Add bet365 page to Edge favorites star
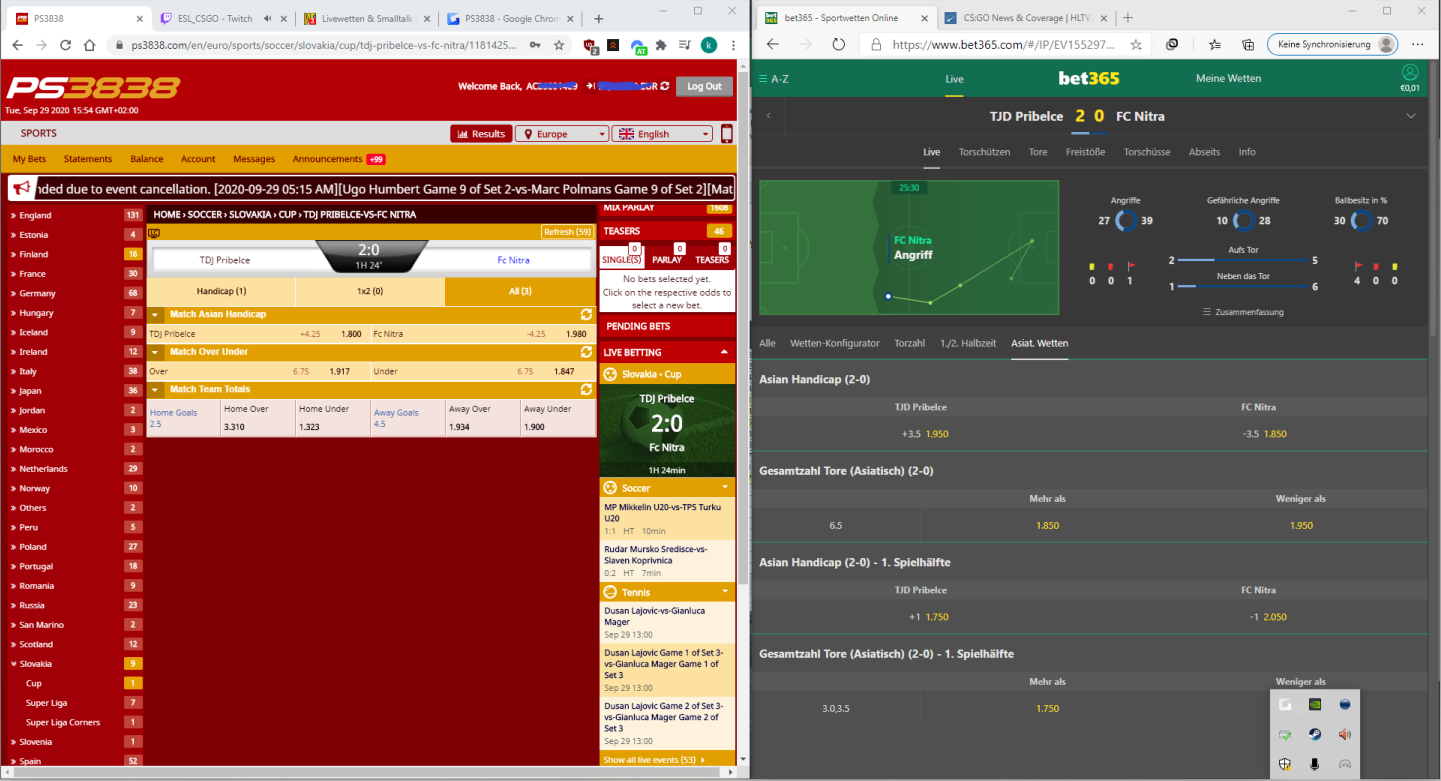This screenshot has height=781, width=1441. pos(1136,45)
